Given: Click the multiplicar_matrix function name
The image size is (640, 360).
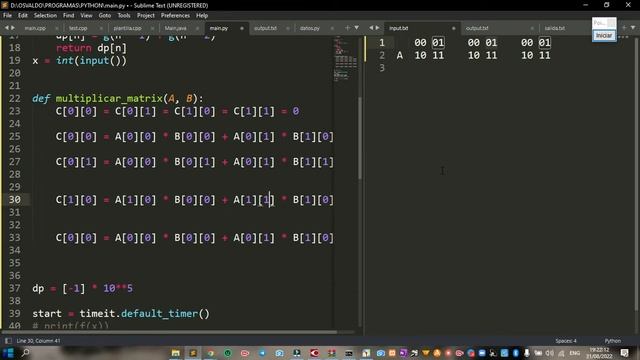Looking at the screenshot, I should coord(109,98).
